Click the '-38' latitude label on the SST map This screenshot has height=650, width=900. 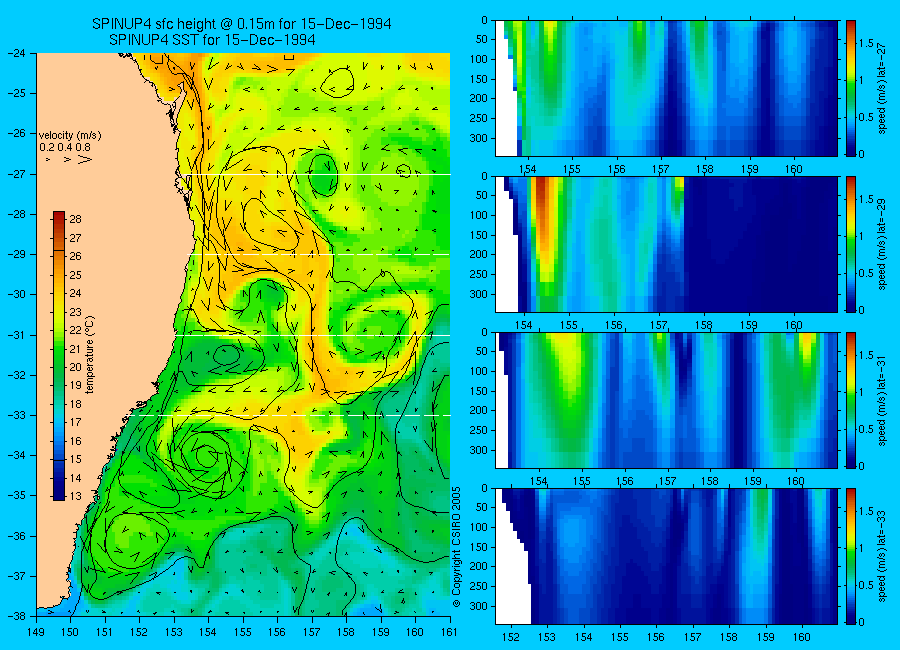15,616
